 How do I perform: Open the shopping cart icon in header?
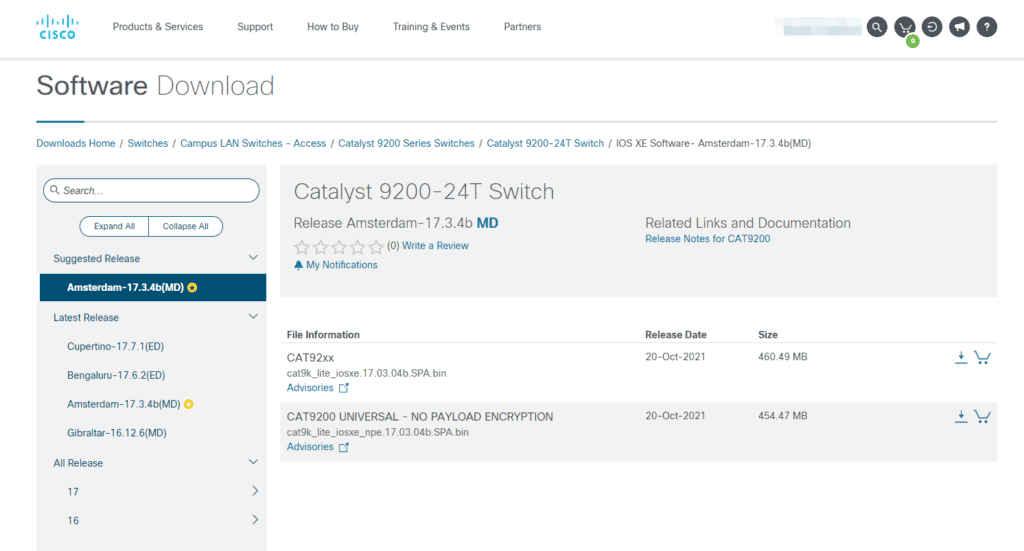(905, 27)
